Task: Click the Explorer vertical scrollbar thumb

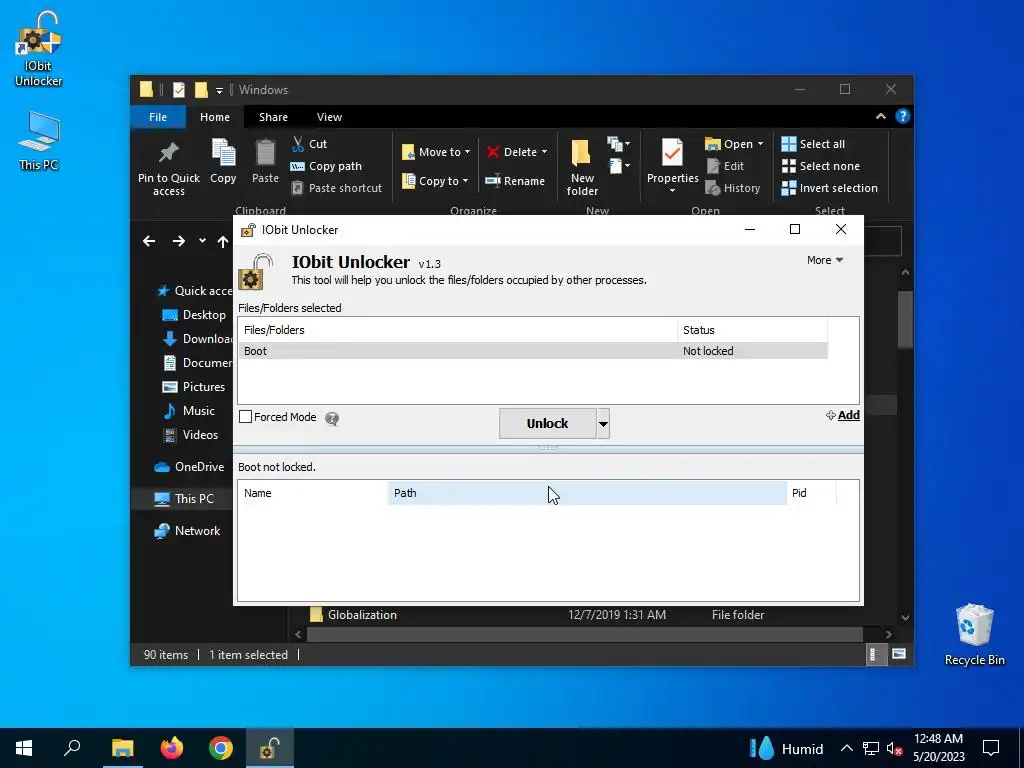Action: coord(904,320)
